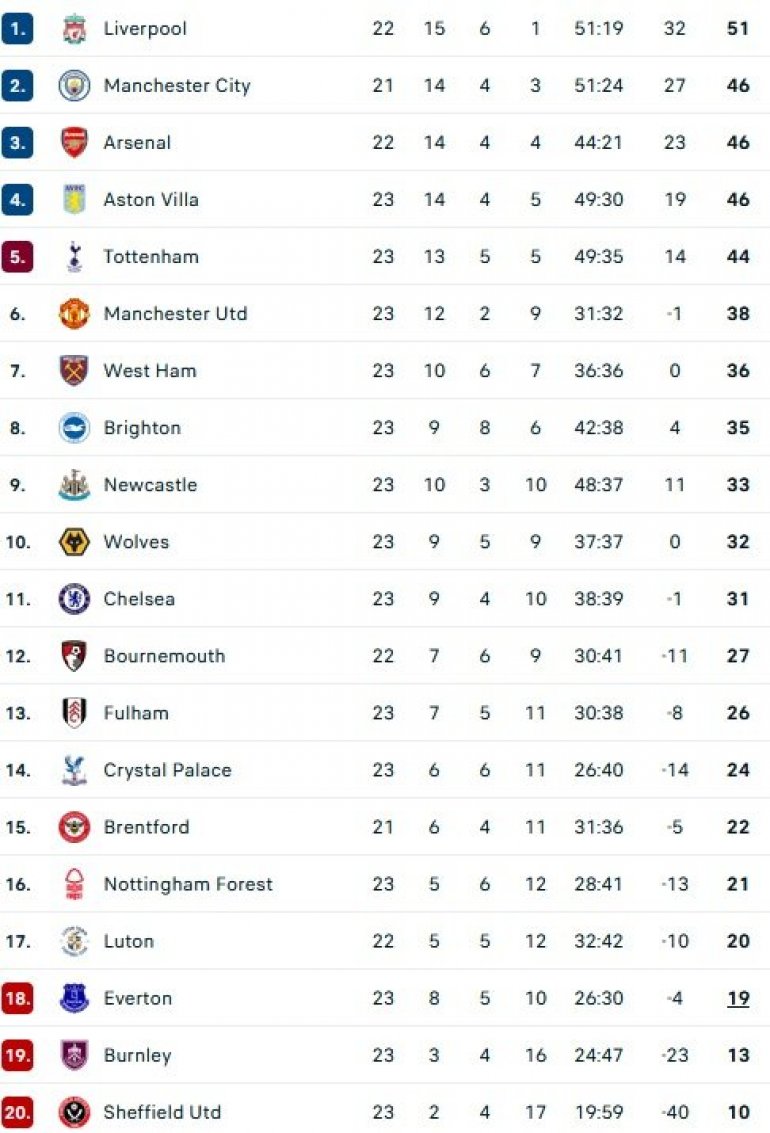Click Everton's underlined 19 points

(x=738, y=998)
